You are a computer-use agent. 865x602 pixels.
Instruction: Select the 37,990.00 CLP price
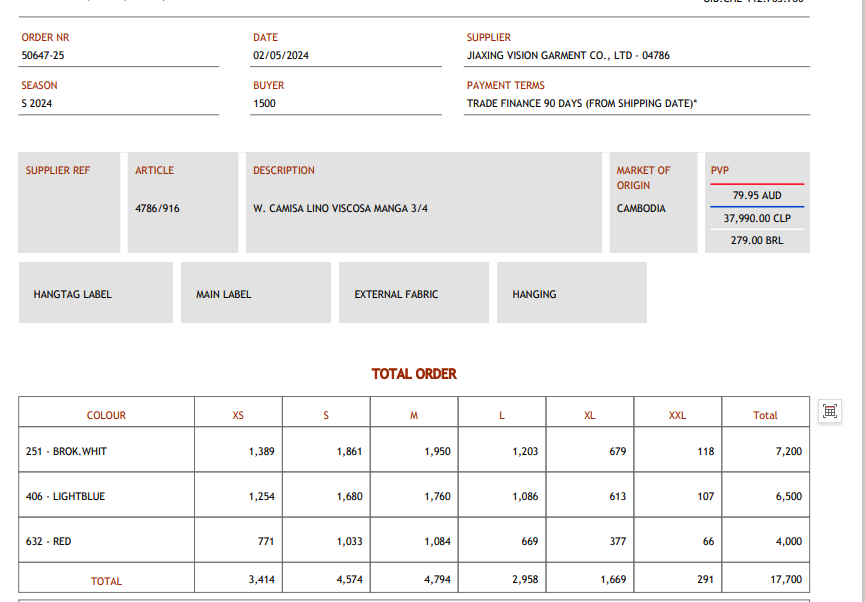(757, 218)
